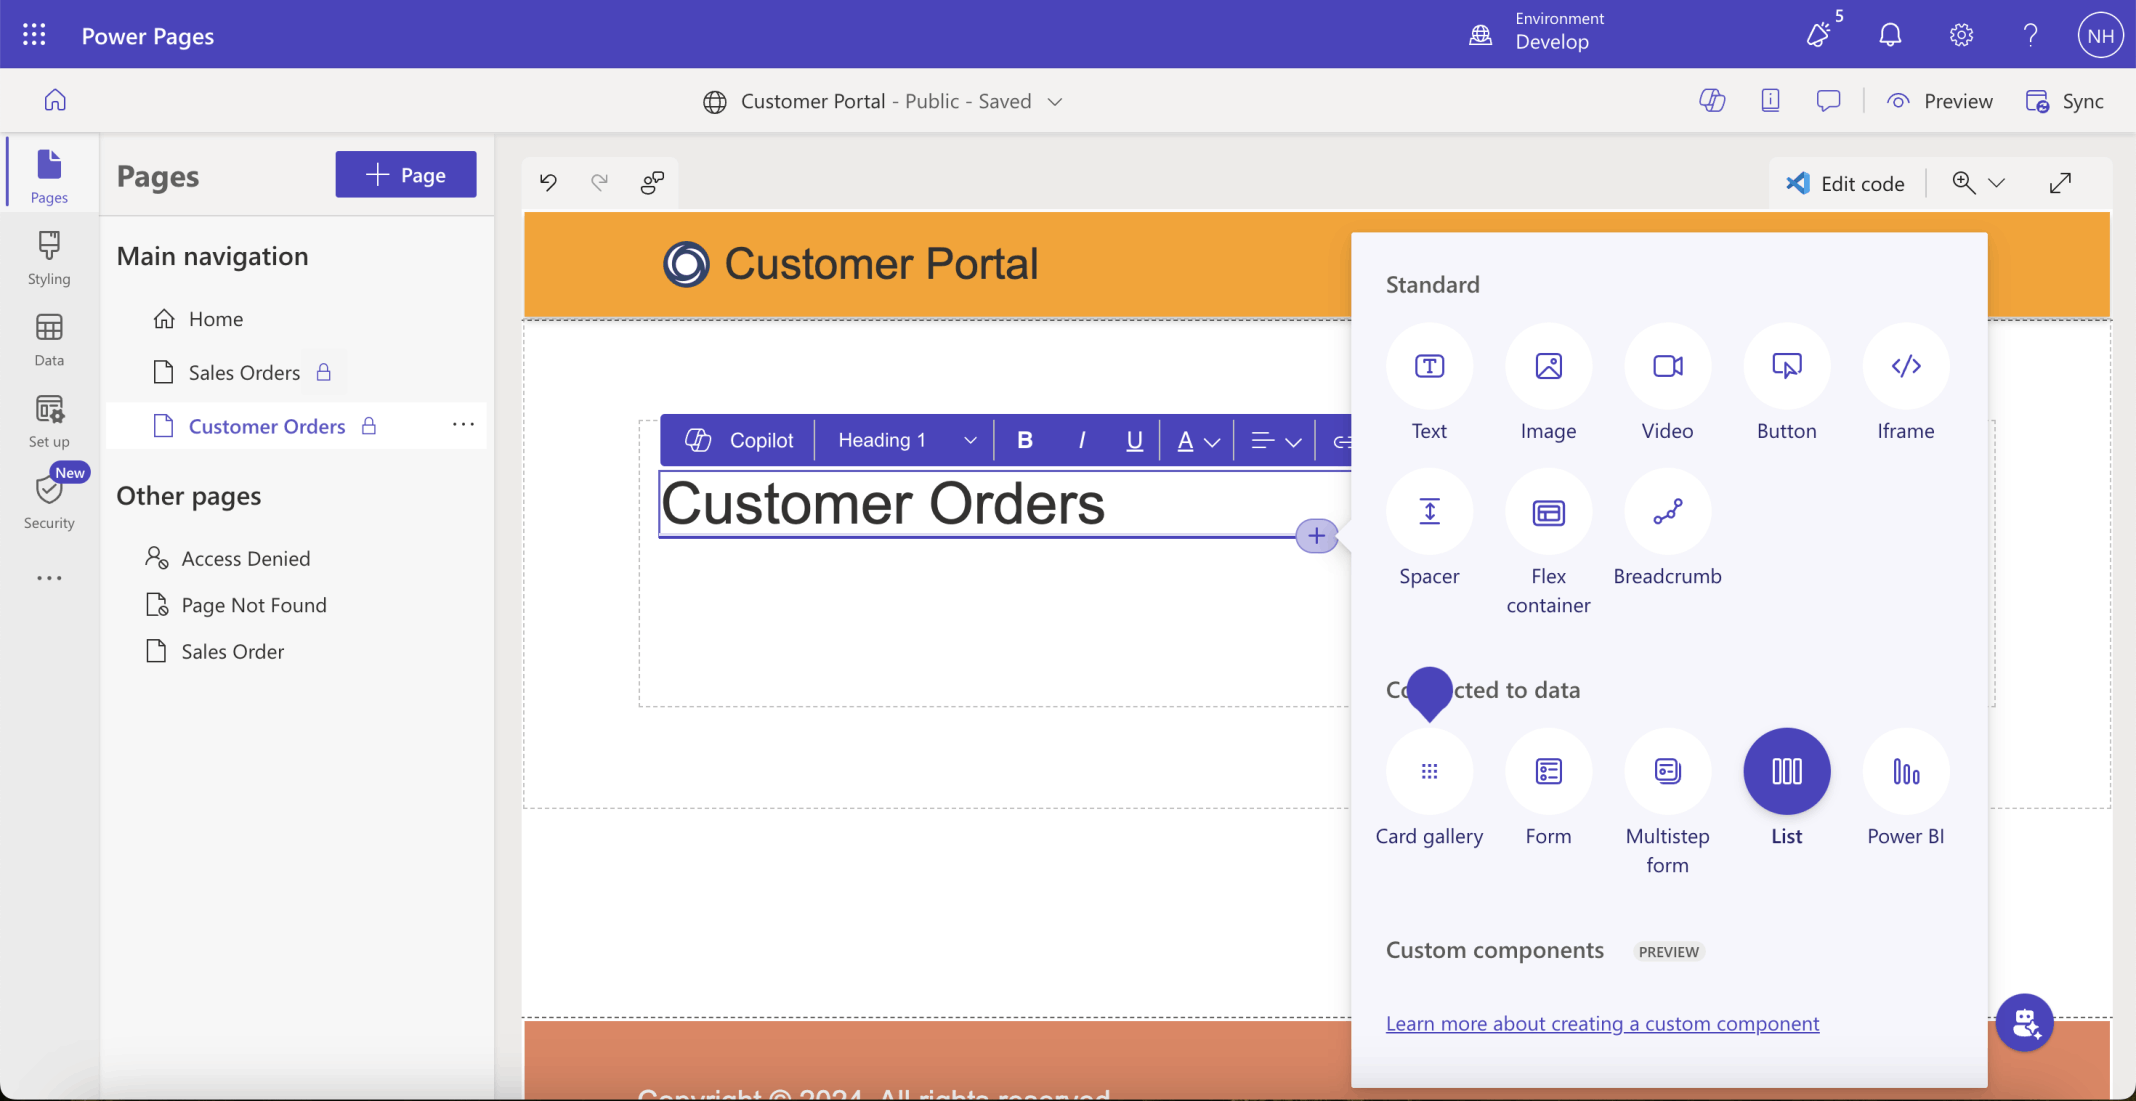This screenshot has width=2136, height=1101.
Task: Open the Heading 1 style dropdown
Action: click(905, 440)
